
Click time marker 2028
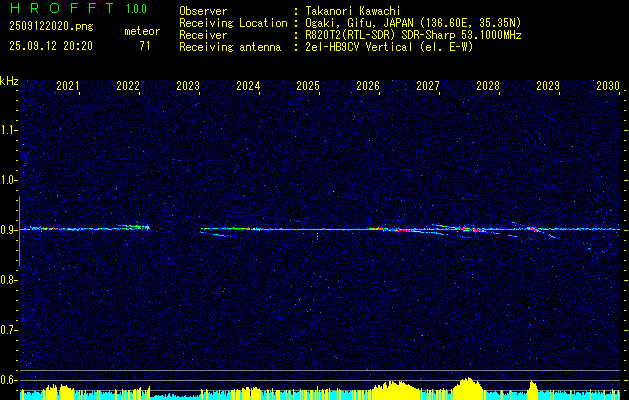488,85
